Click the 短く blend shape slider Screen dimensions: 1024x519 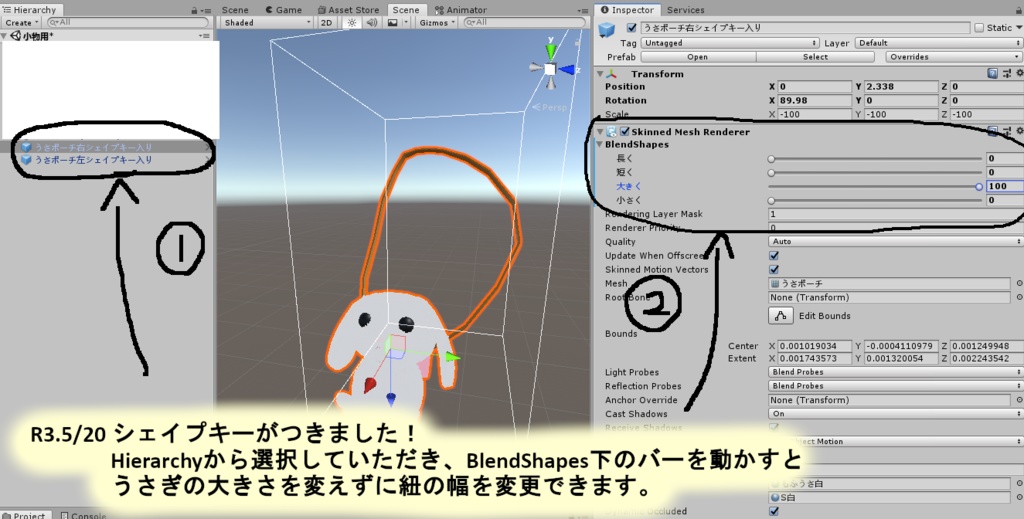click(x=876, y=173)
